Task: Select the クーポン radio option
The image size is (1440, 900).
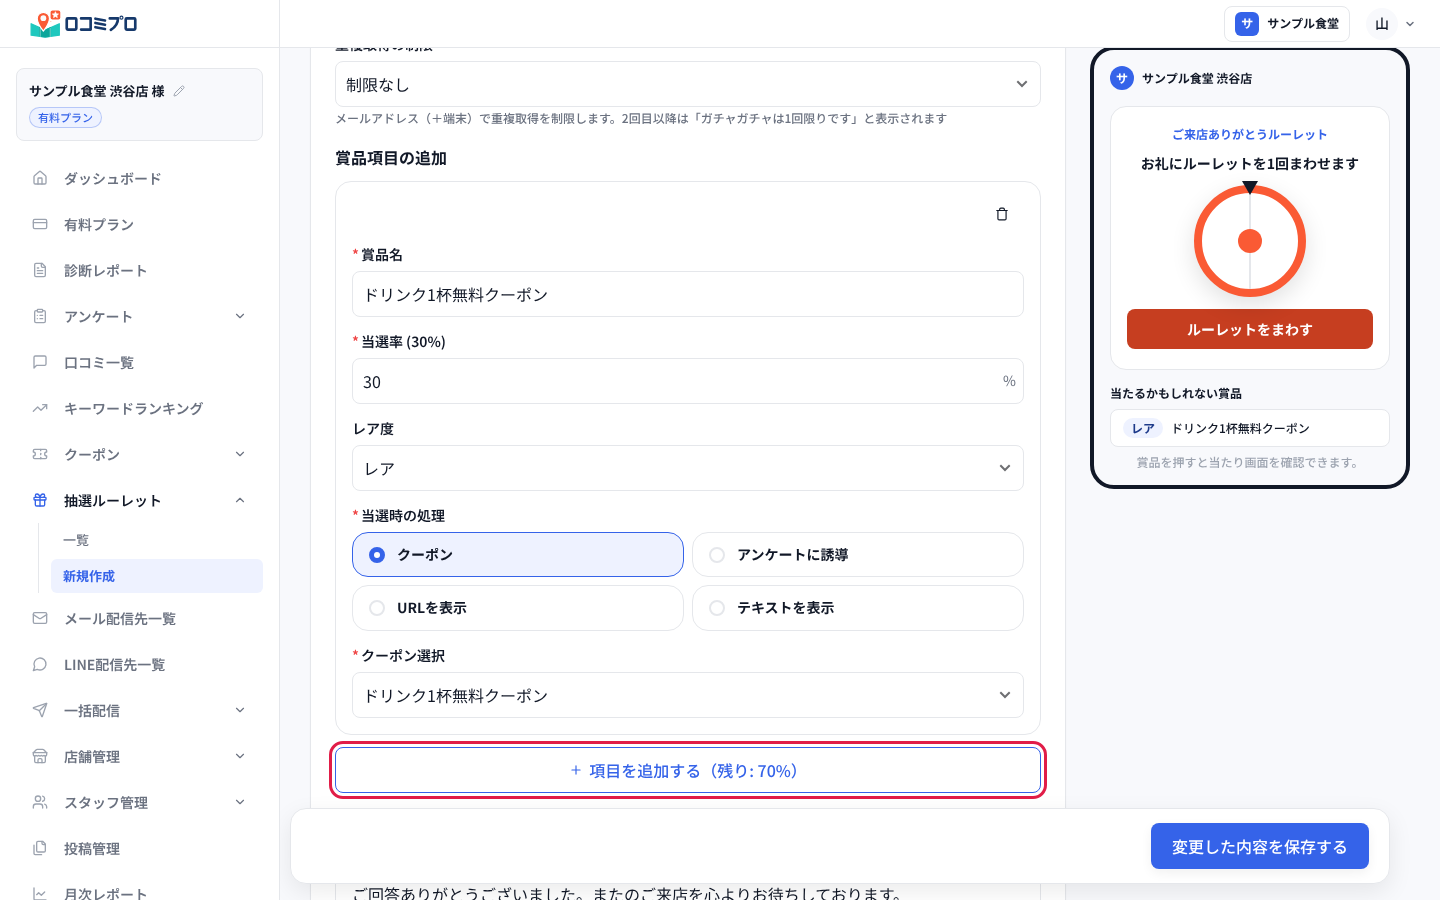Action: pos(518,555)
